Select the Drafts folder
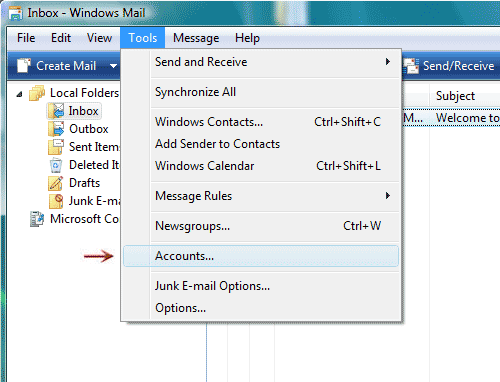This screenshot has height=382, width=500. pos(84,183)
